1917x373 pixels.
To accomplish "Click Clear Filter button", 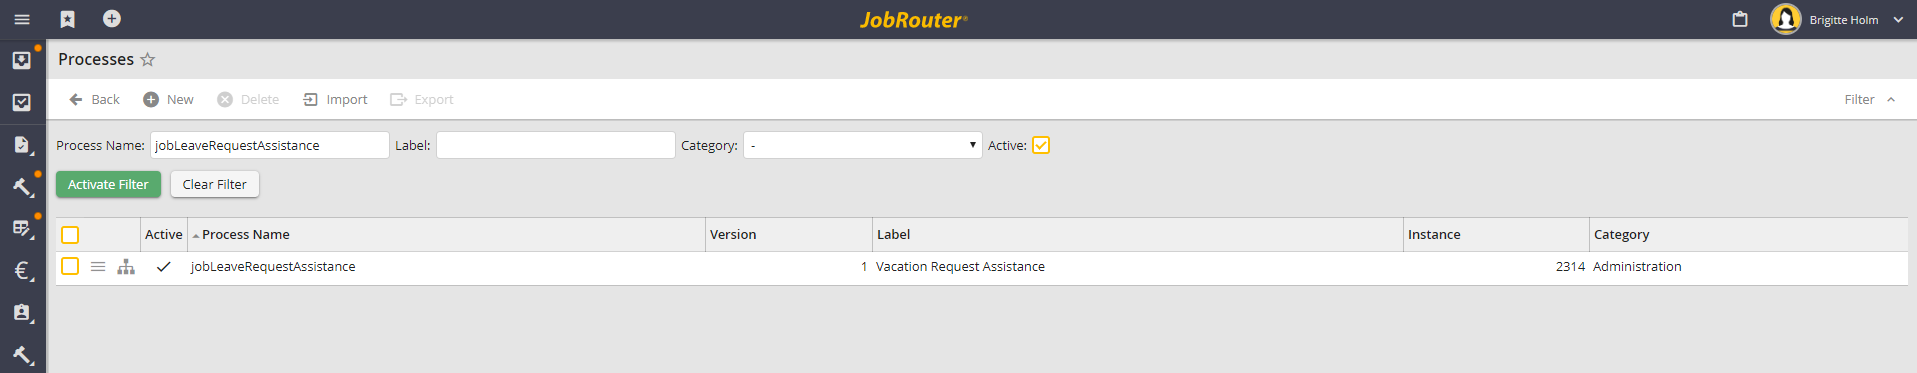I will [x=215, y=184].
